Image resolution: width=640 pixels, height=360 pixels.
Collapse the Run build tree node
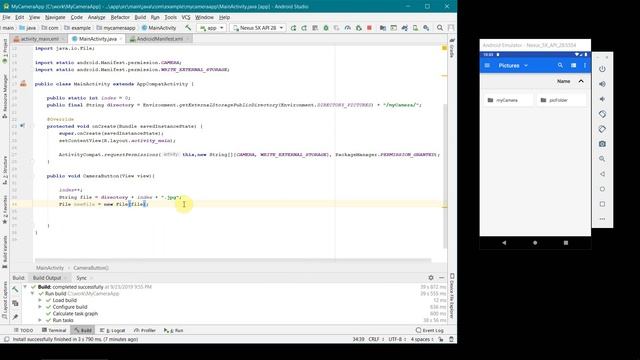pos(33,293)
